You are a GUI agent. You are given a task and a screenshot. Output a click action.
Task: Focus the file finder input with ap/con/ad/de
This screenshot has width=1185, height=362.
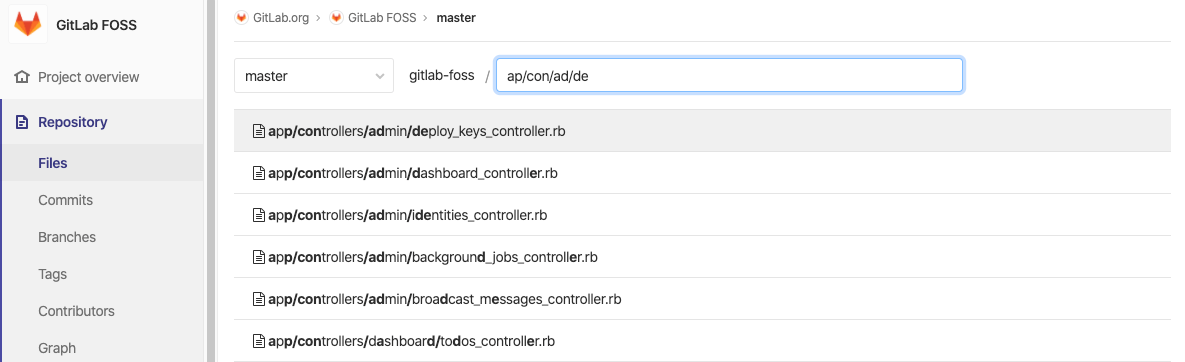coord(729,76)
